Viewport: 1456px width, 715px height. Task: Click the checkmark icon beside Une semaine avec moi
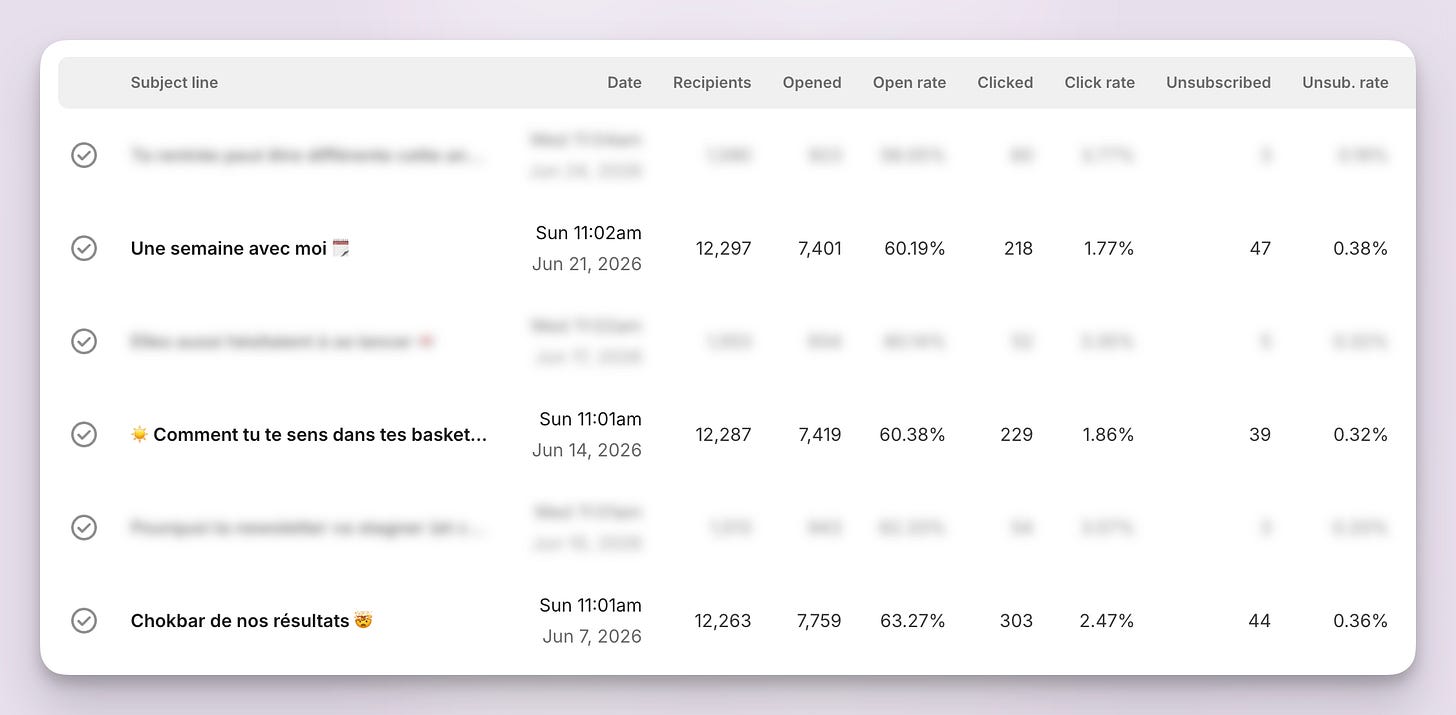(x=84, y=248)
